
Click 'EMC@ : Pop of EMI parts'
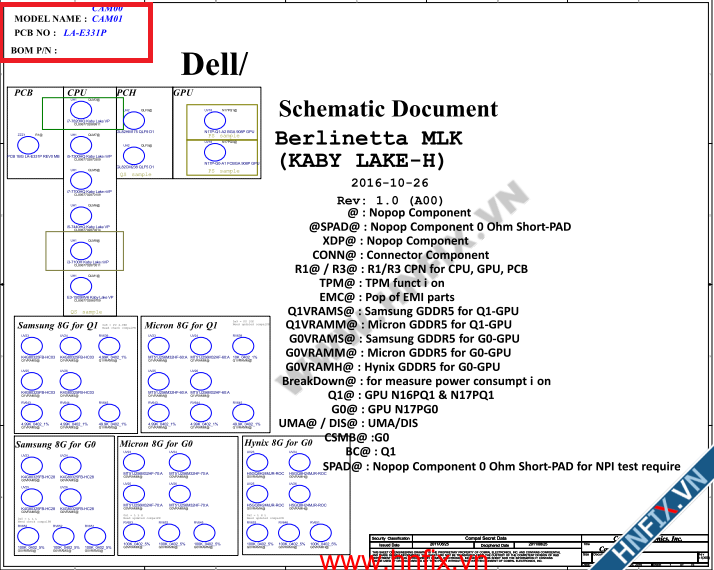pyautogui.click(x=387, y=297)
